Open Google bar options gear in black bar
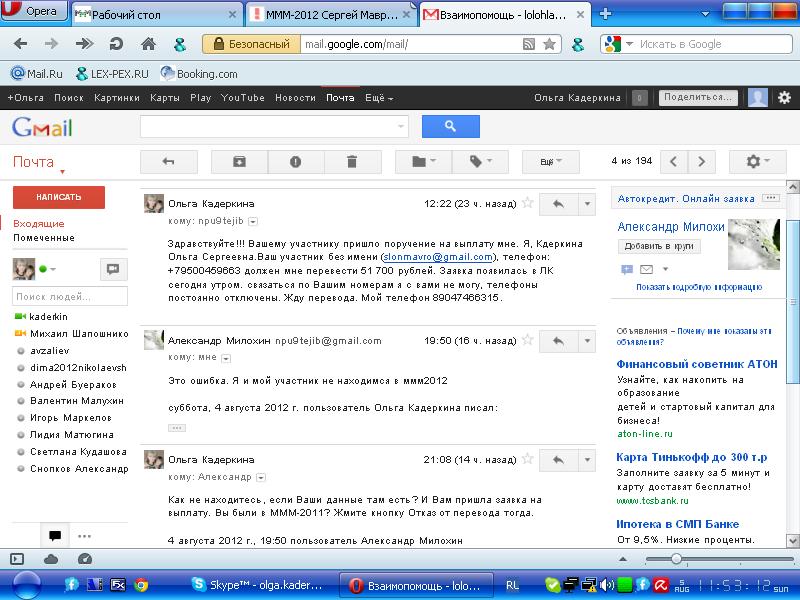The image size is (800, 600). [x=785, y=97]
